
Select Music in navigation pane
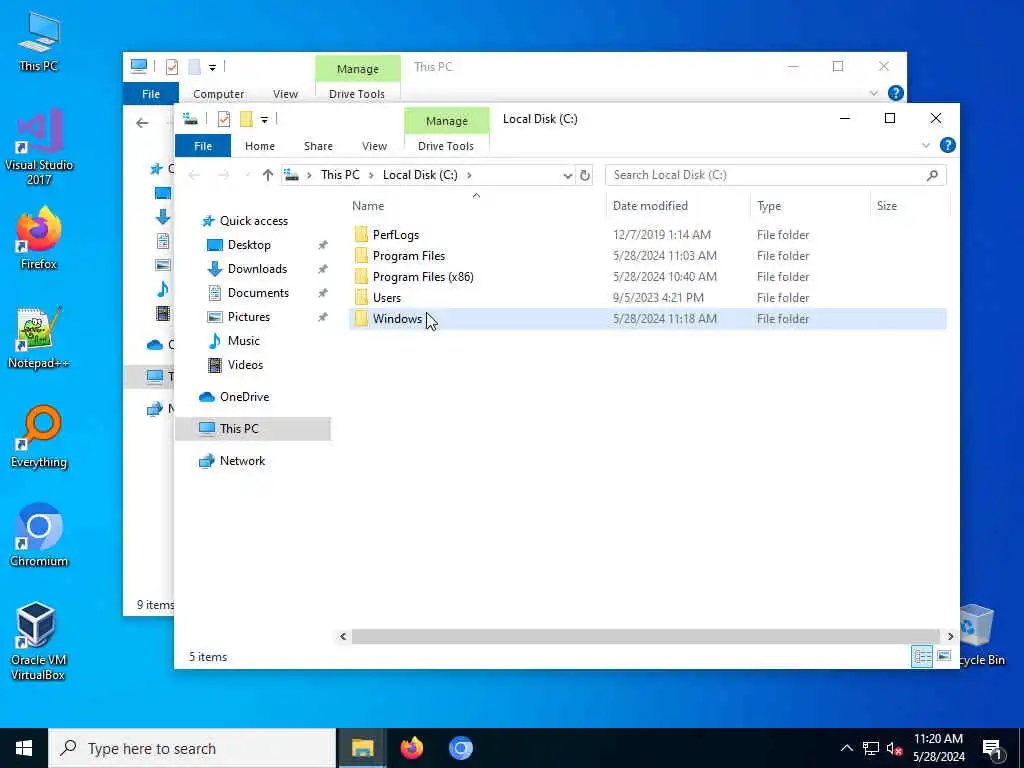pos(244,341)
